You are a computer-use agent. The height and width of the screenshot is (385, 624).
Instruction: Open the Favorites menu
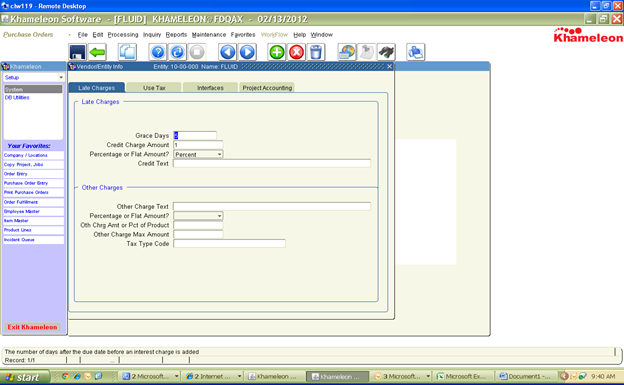click(243, 35)
